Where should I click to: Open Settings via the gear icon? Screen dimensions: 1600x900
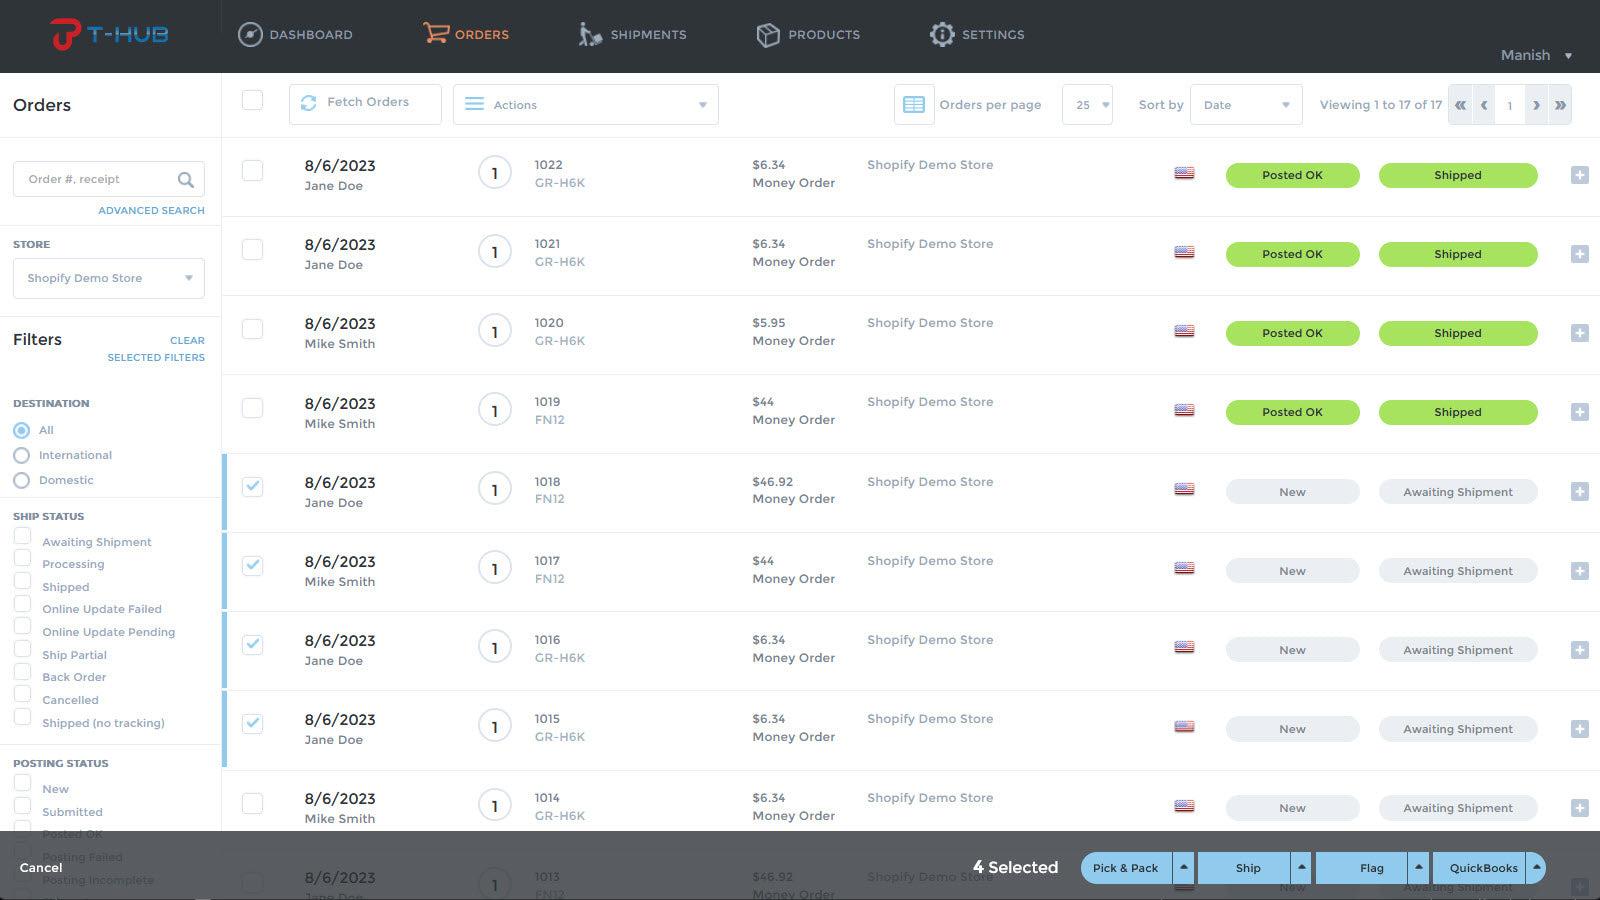[941, 34]
